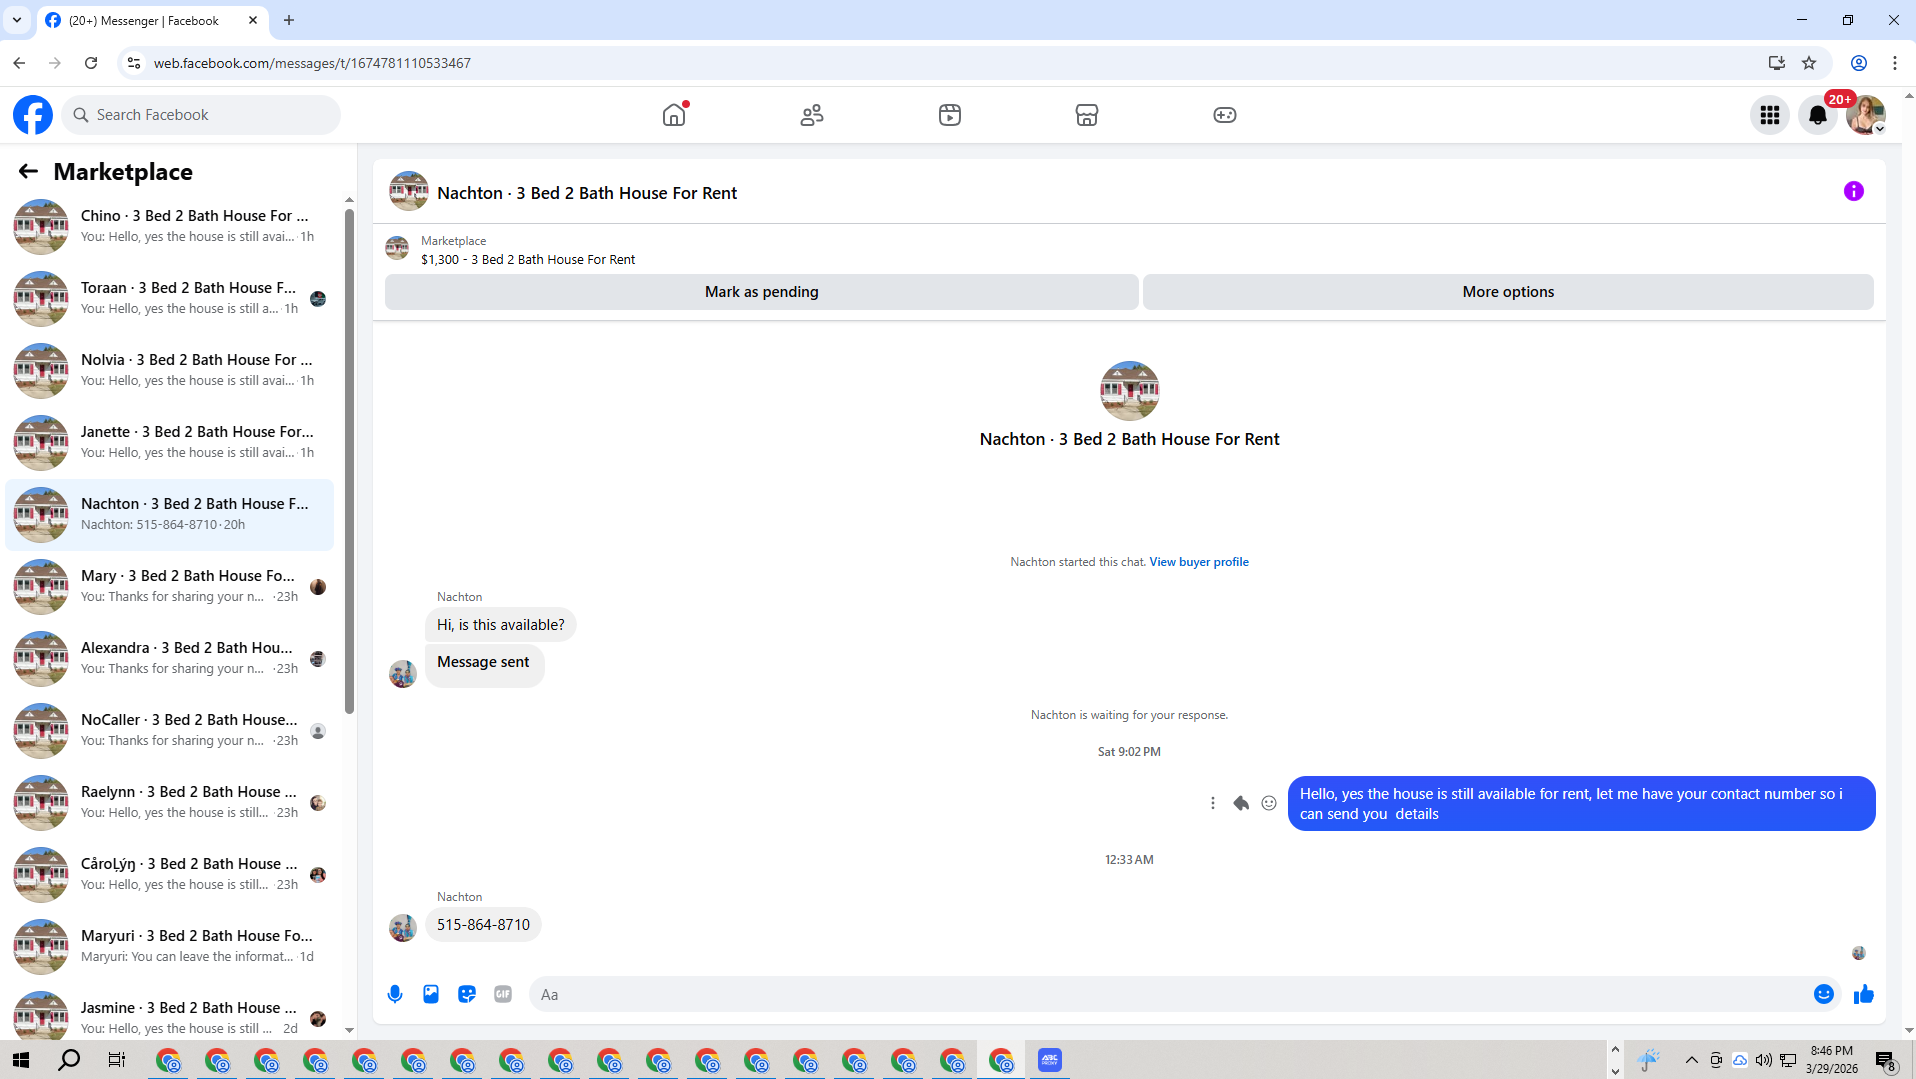Open conversation information button
The image size is (1916, 1079).
[x=1854, y=191]
